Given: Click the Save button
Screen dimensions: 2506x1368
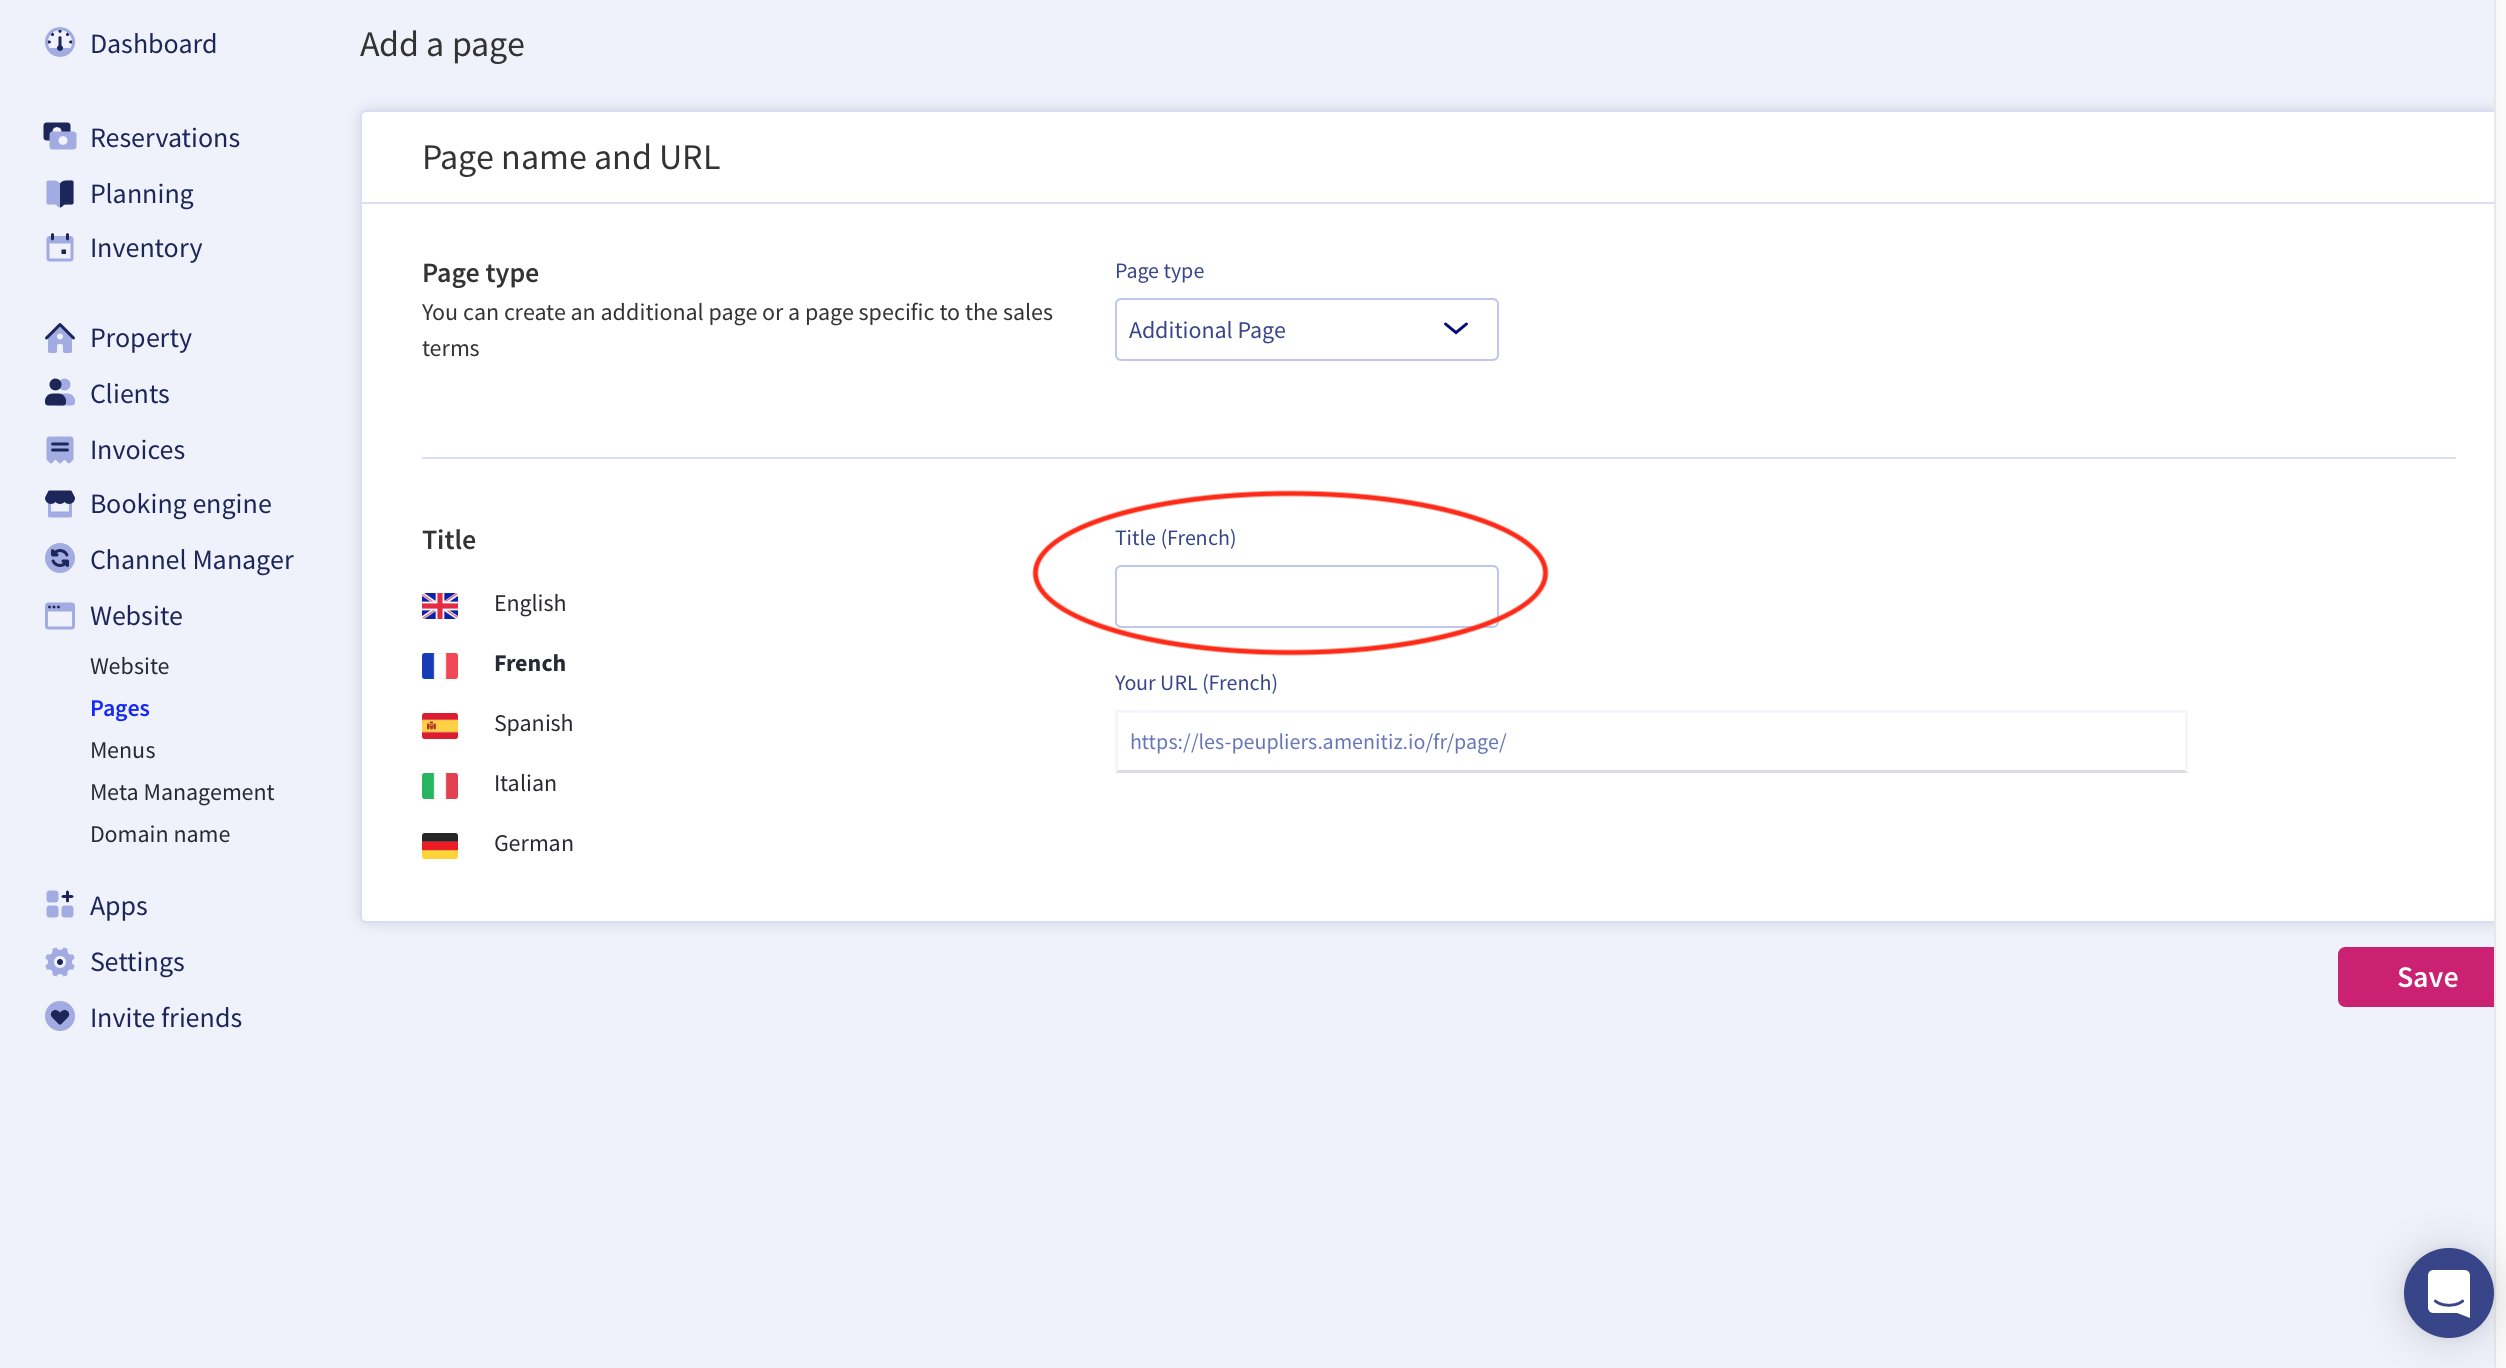Looking at the screenshot, I should point(2415,976).
